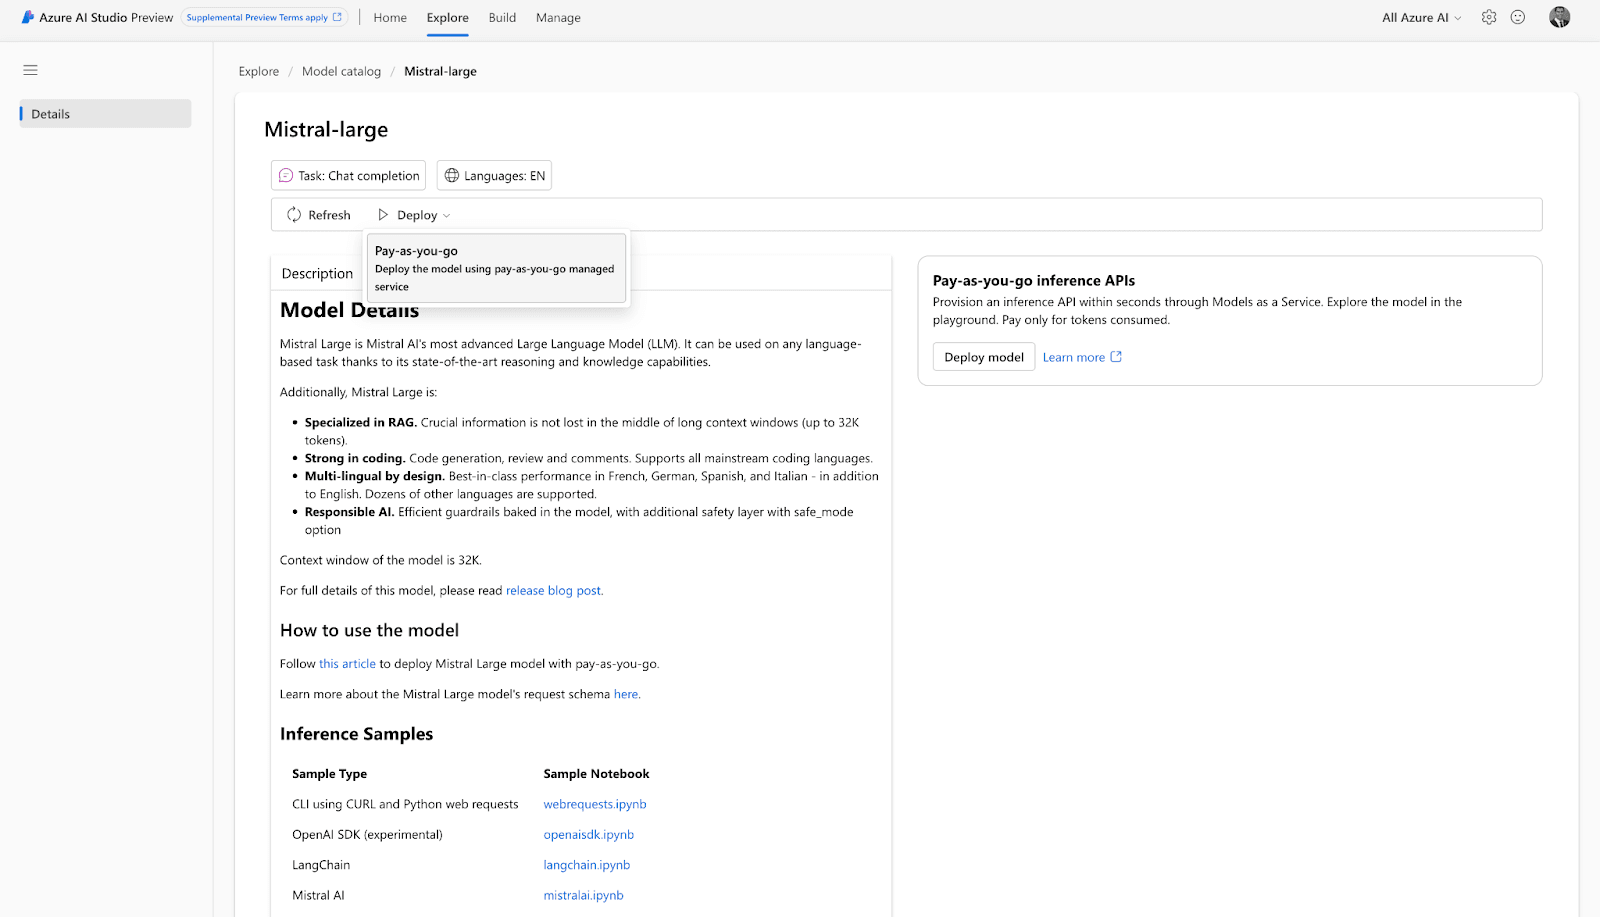The width and height of the screenshot is (1600, 917).
Task: Expand the All Azure AI dropdown
Action: click(1422, 17)
